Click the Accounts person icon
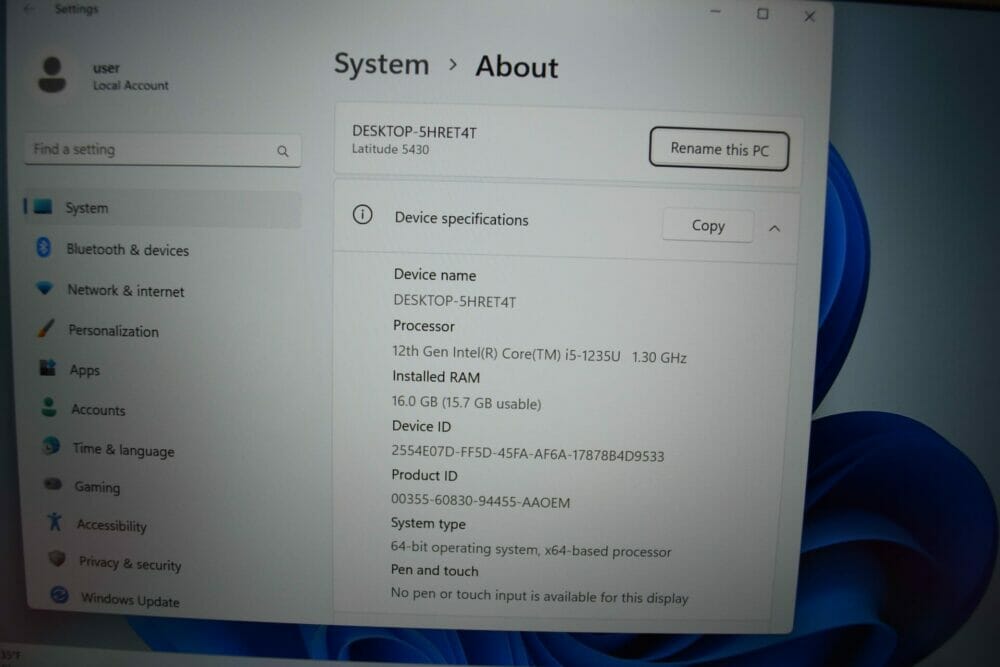This screenshot has width=1000, height=667. click(49, 407)
